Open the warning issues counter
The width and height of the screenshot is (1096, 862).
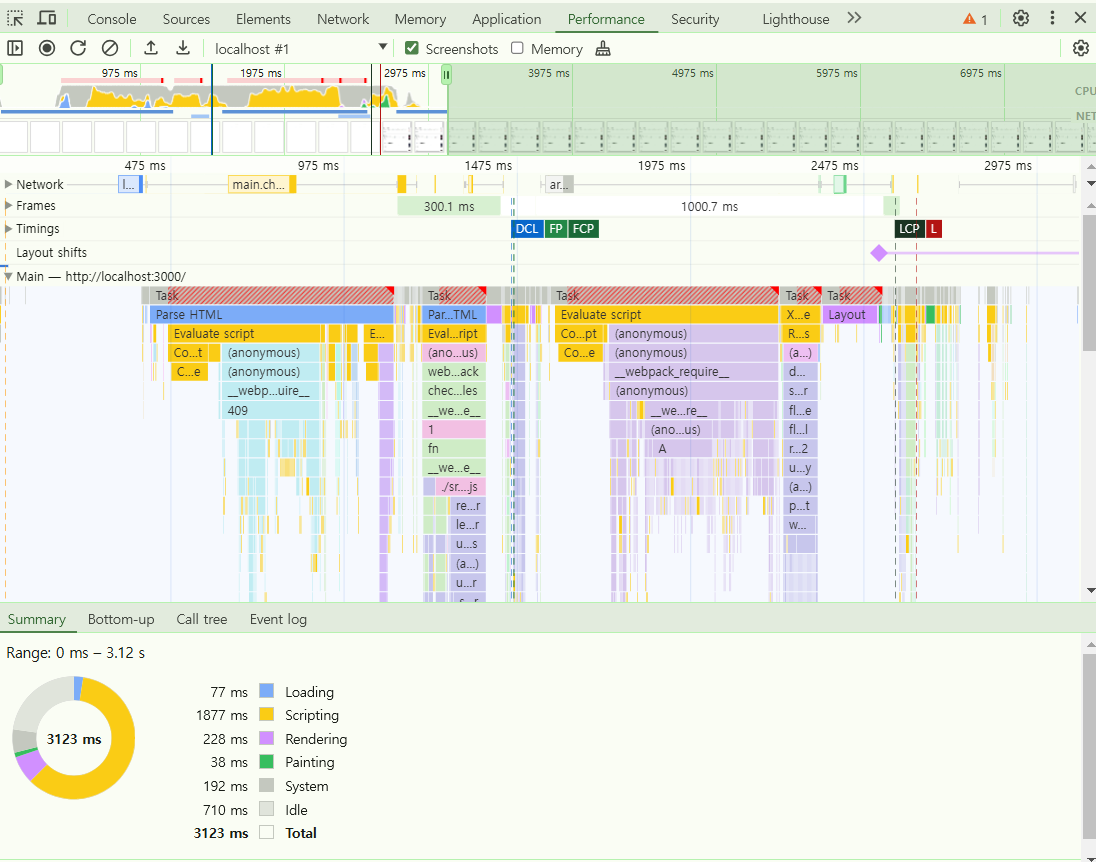click(975, 19)
